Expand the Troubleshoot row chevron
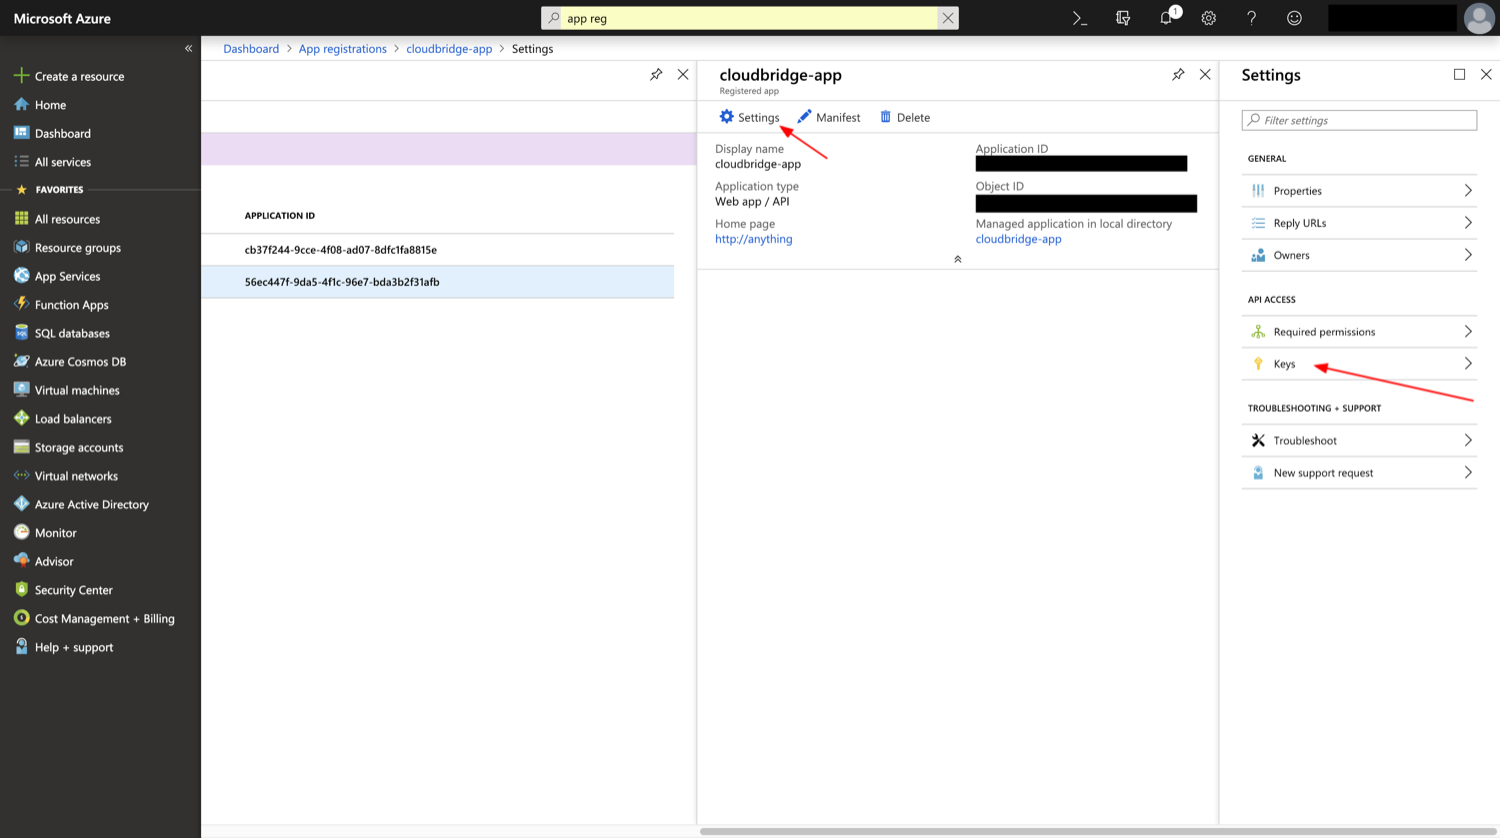Image resolution: width=1500 pixels, height=838 pixels. point(1468,440)
